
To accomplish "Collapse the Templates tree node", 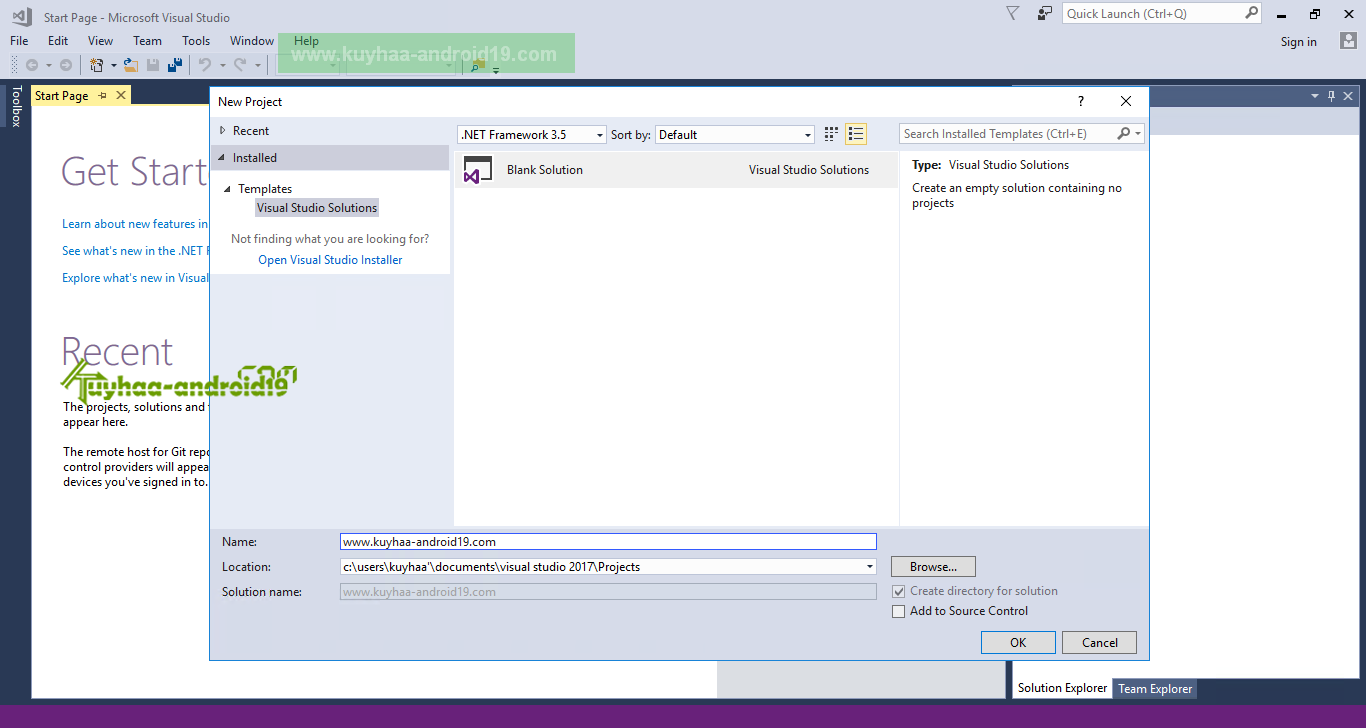I will (228, 189).
